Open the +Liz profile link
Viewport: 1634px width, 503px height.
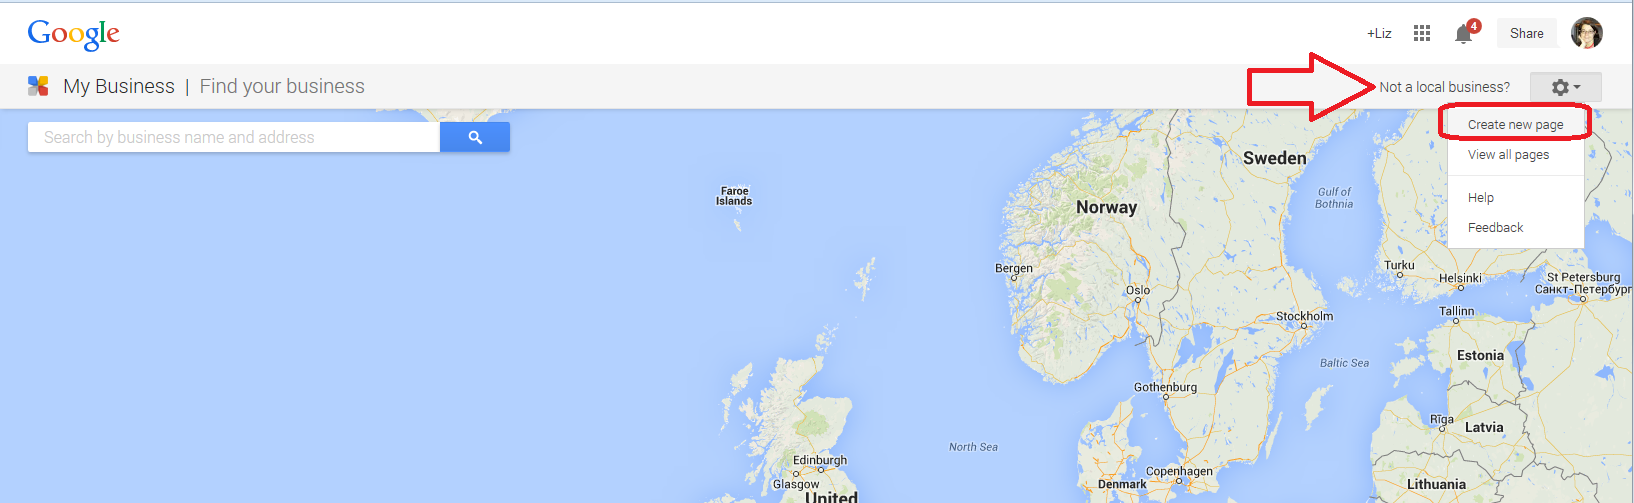[x=1379, y=33]
